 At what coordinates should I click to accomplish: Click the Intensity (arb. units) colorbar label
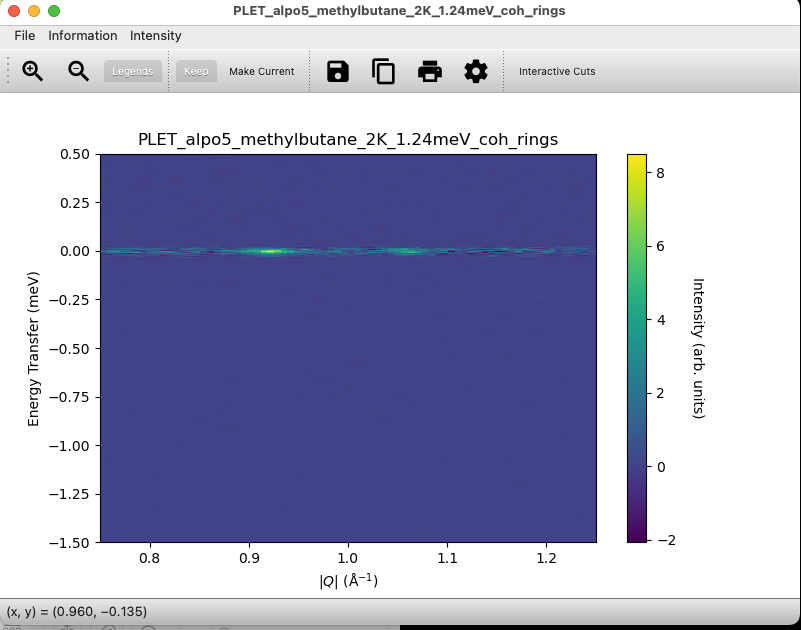click(x=699, y=348)
